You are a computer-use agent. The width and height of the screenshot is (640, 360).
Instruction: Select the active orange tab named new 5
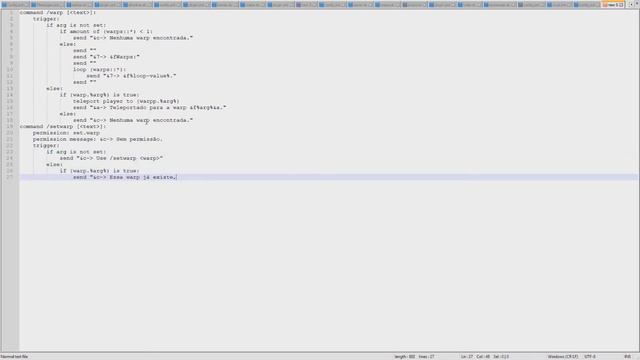point(613,5)
